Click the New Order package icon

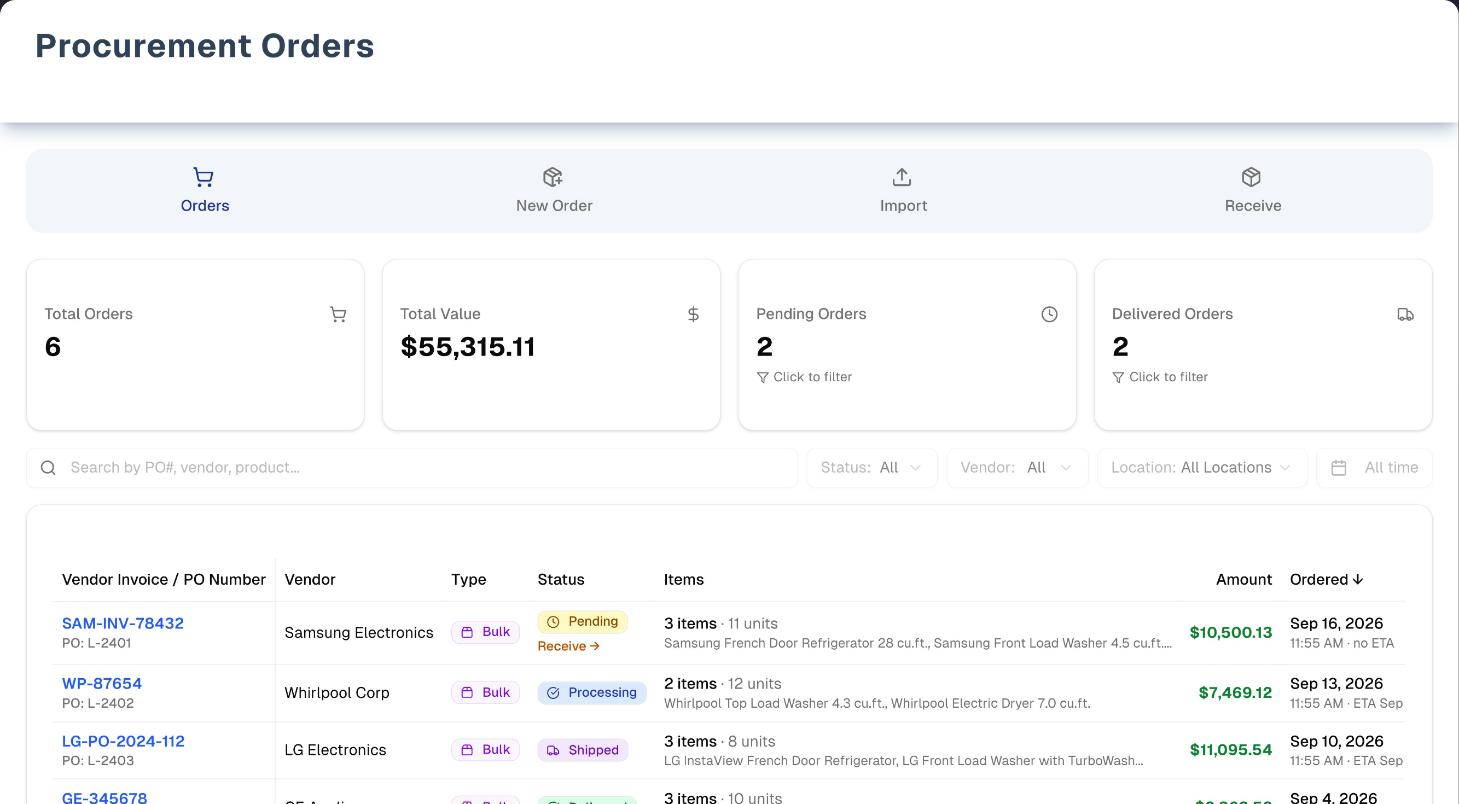553,177
